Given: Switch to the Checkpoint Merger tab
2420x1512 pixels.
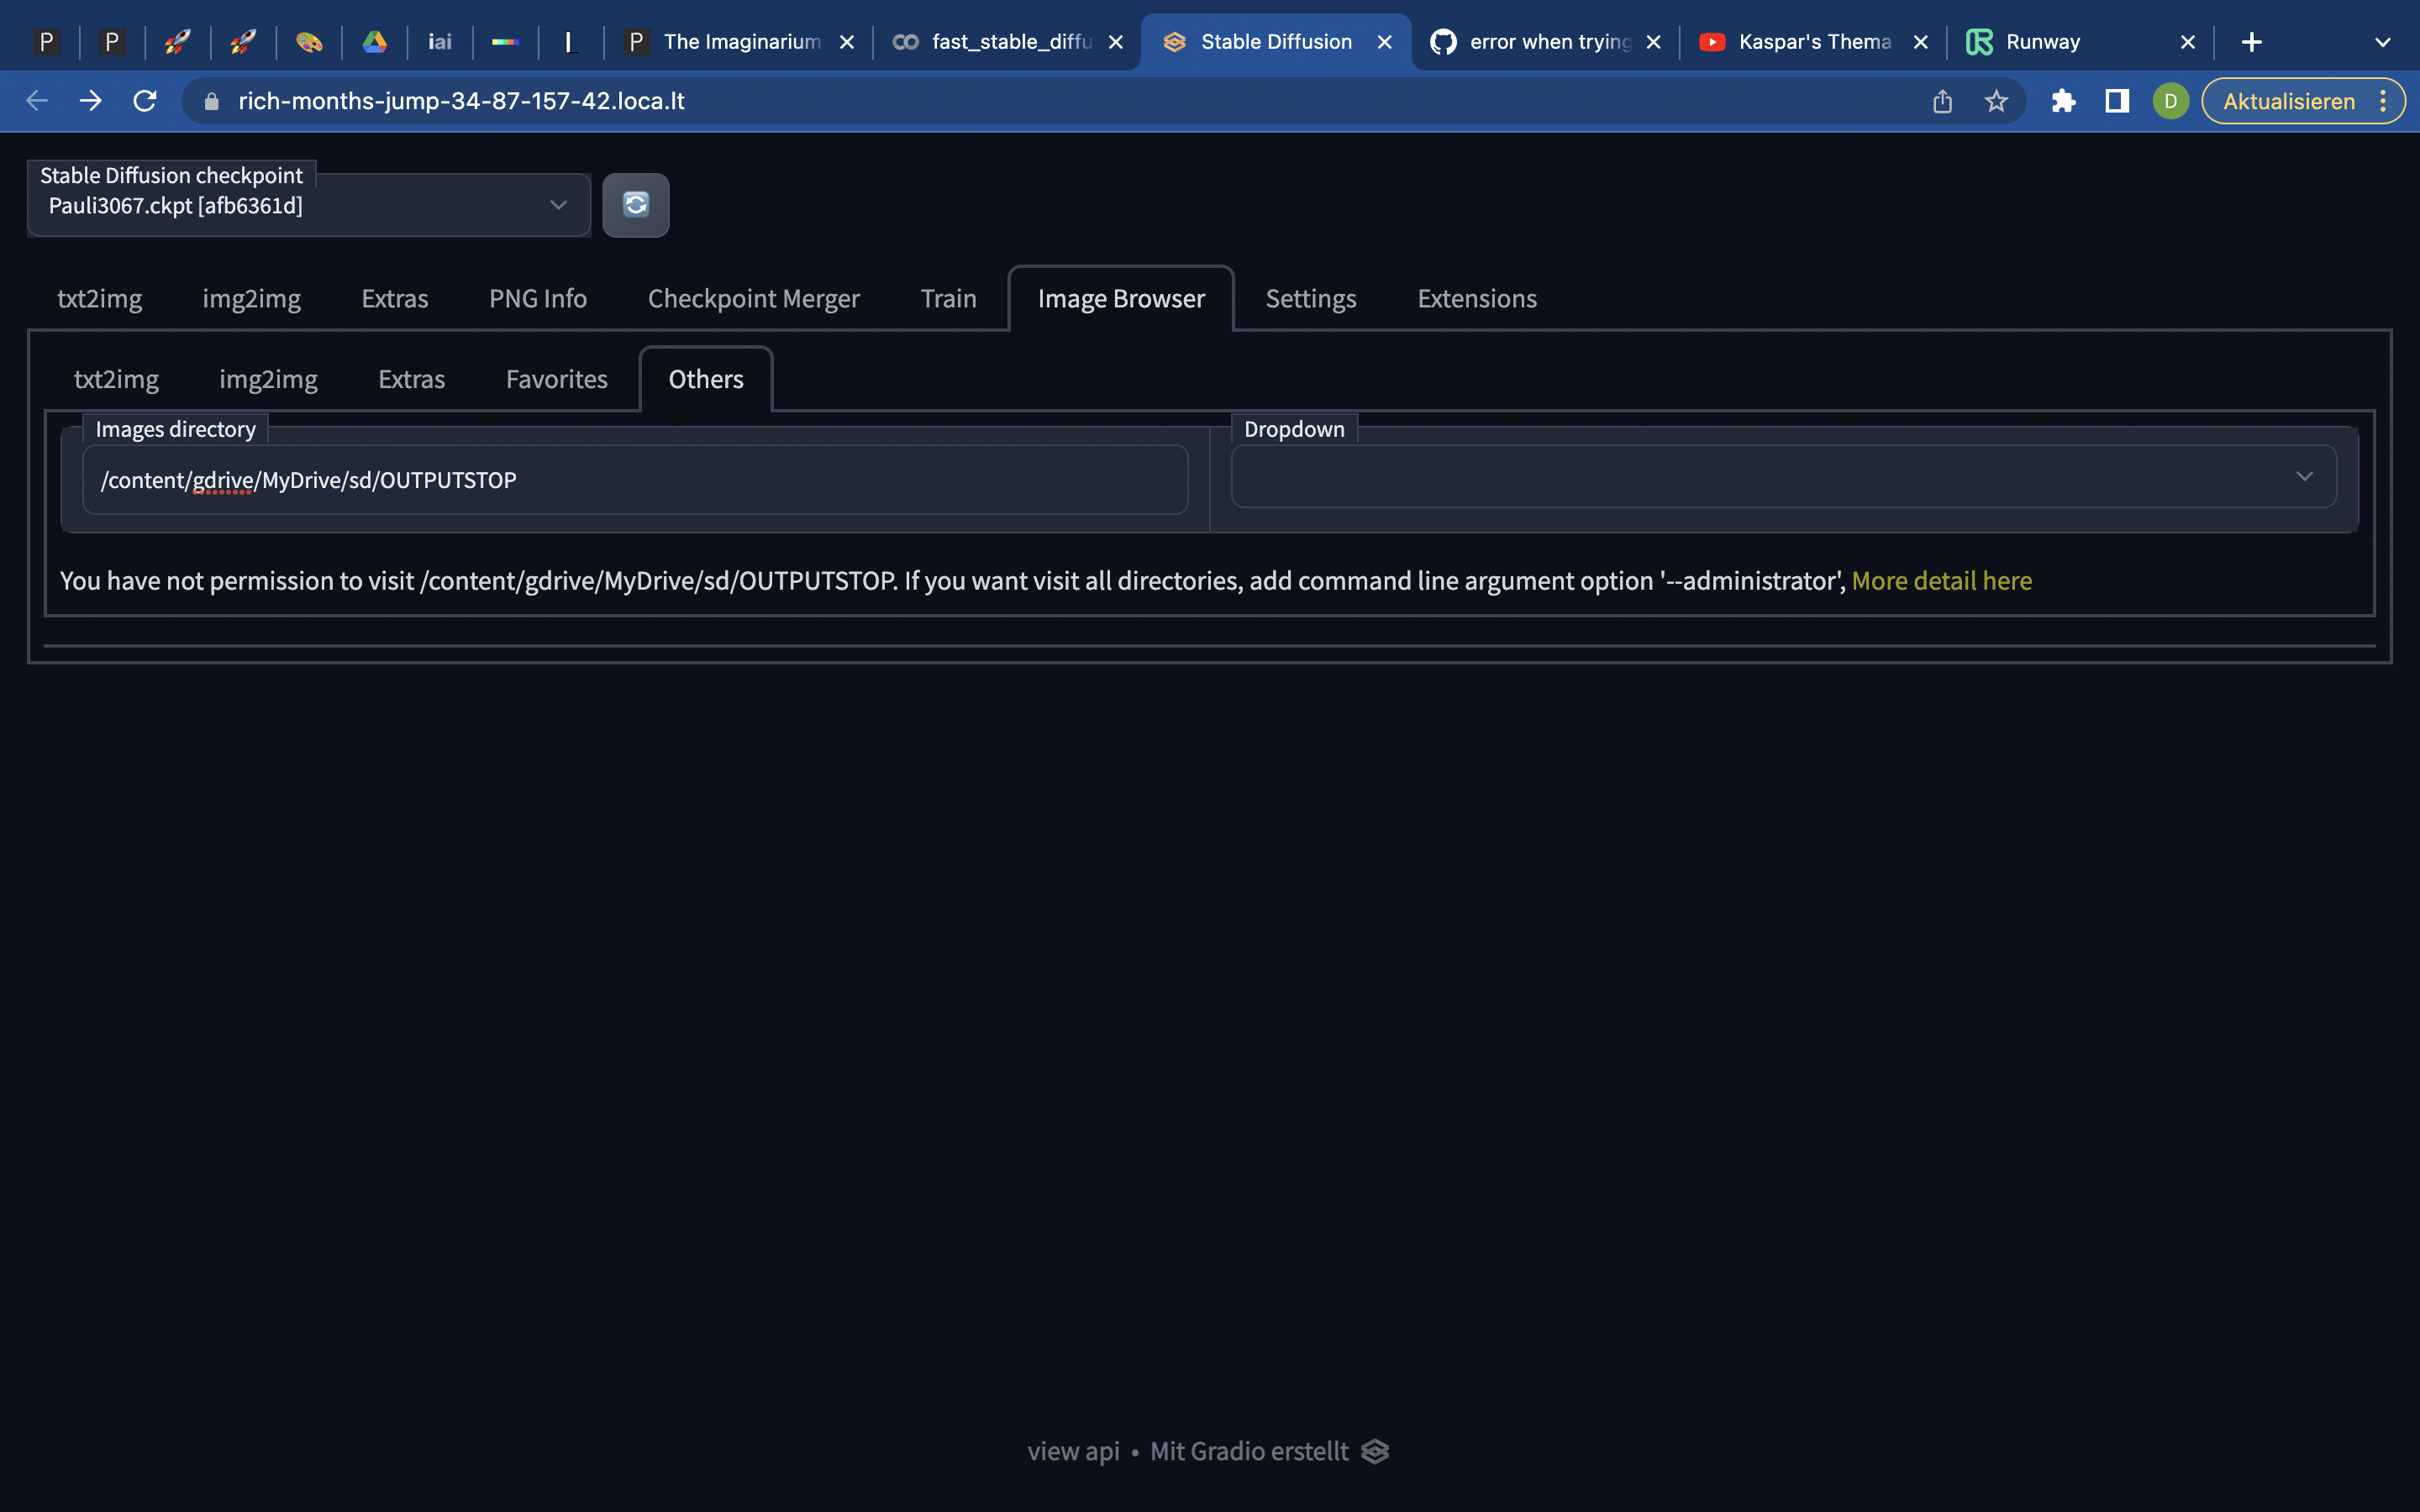Looking at the screenshot, I should [x=753, y=298].
